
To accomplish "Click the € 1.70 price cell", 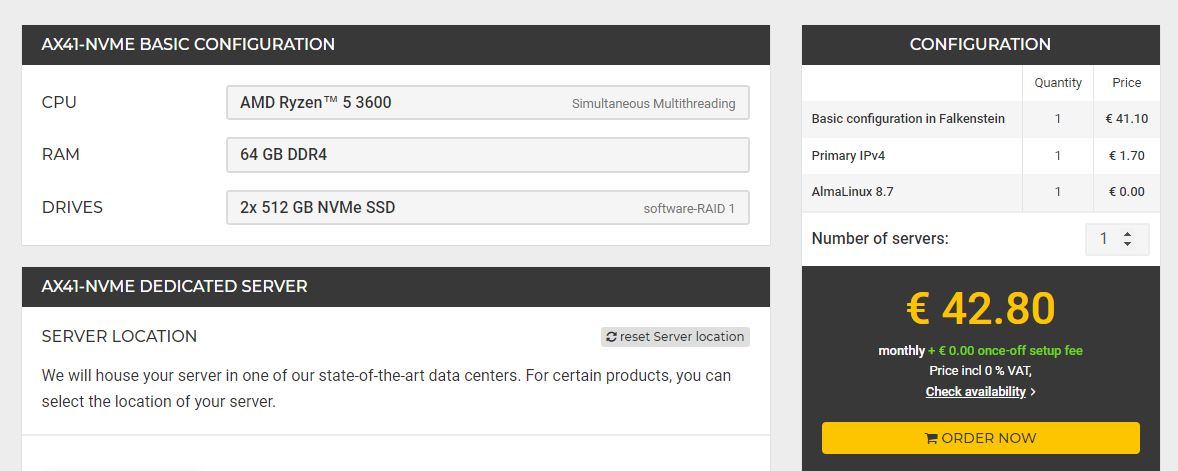I will [1126, 155].
